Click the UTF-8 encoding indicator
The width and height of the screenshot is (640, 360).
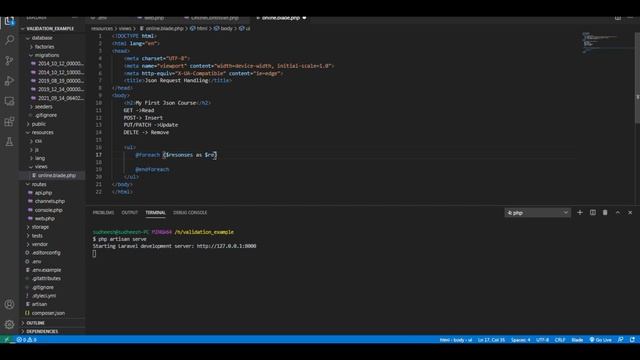tap(542, 340)
